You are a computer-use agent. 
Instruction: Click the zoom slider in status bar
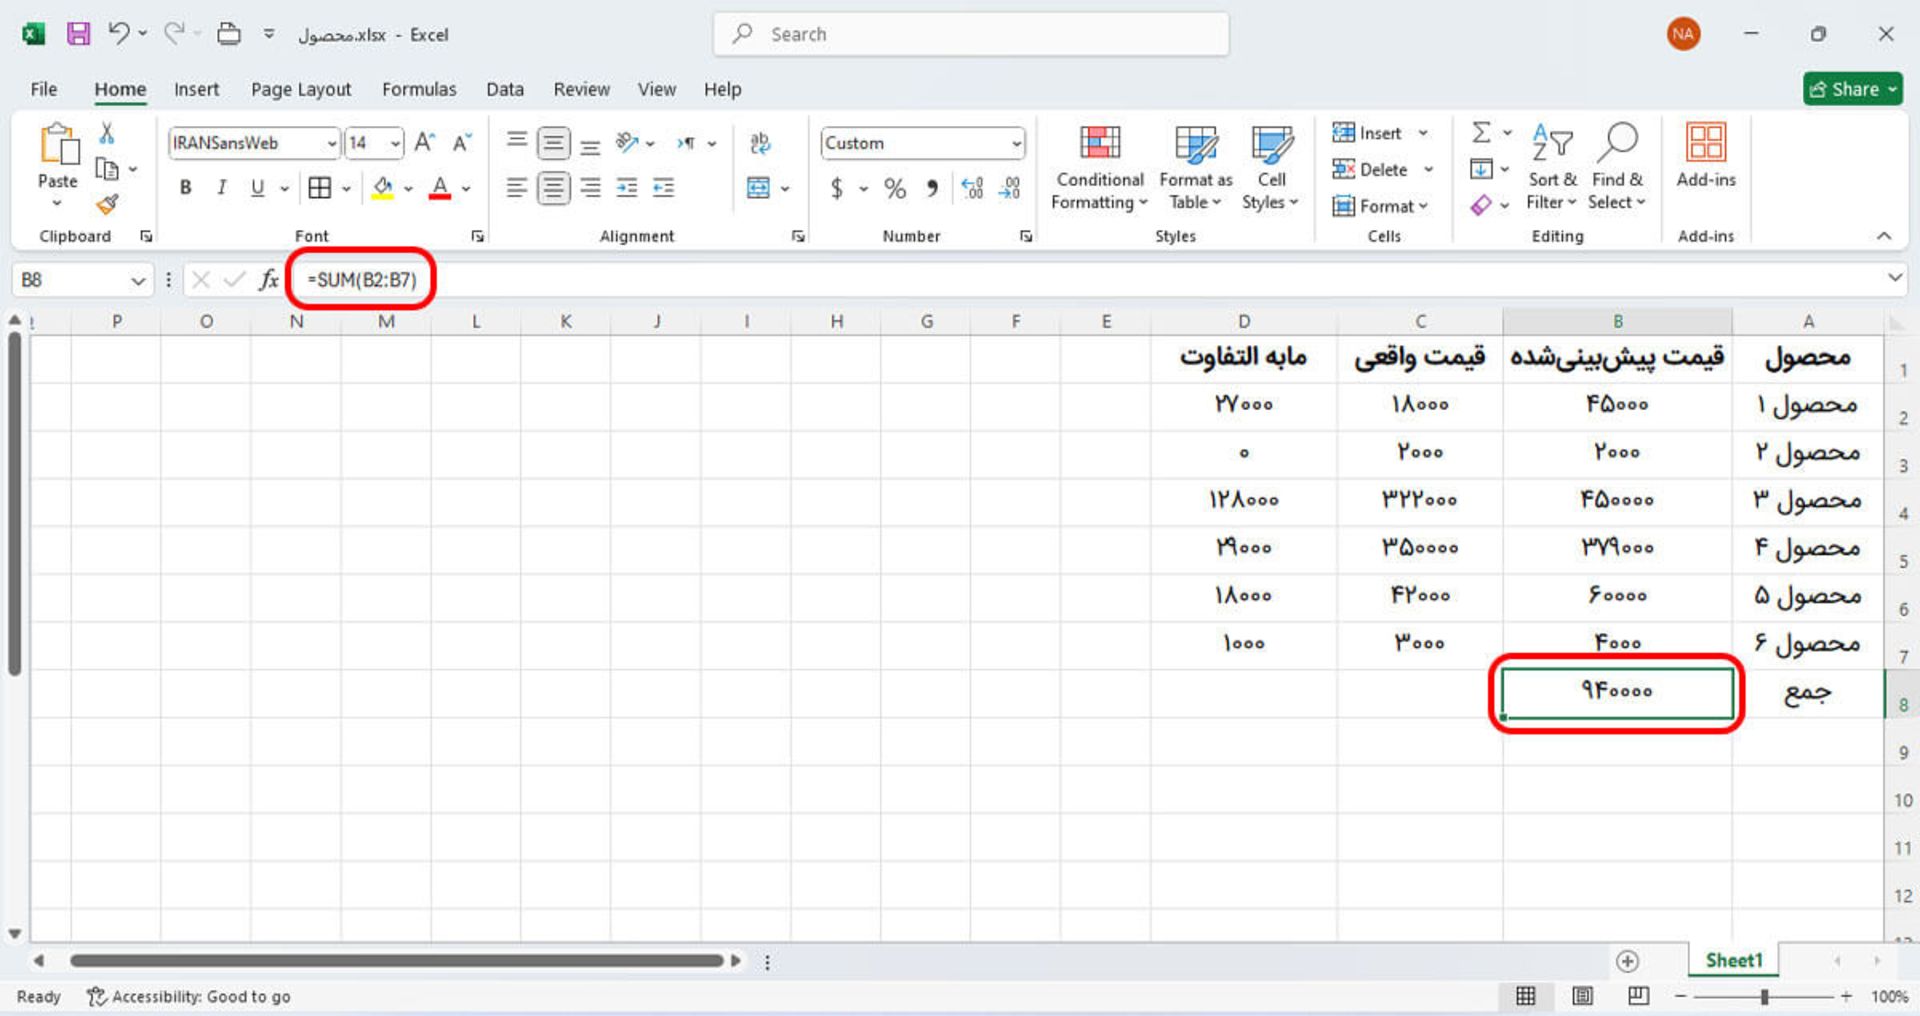tap(1764, 997)
